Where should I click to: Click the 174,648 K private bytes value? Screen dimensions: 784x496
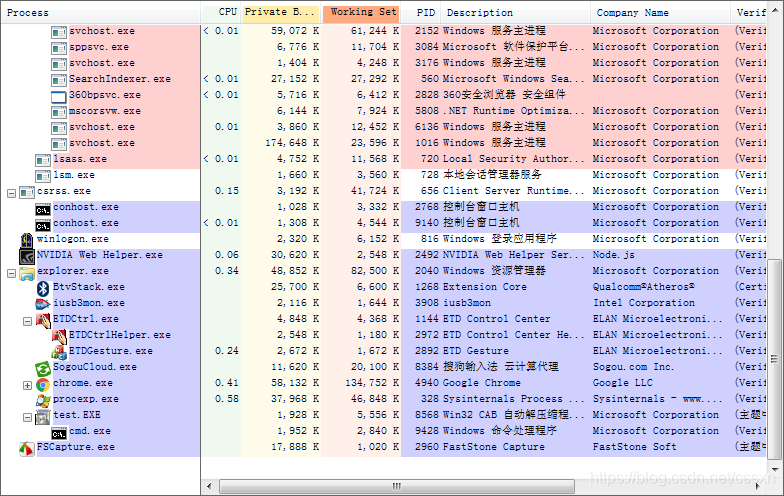292,143
